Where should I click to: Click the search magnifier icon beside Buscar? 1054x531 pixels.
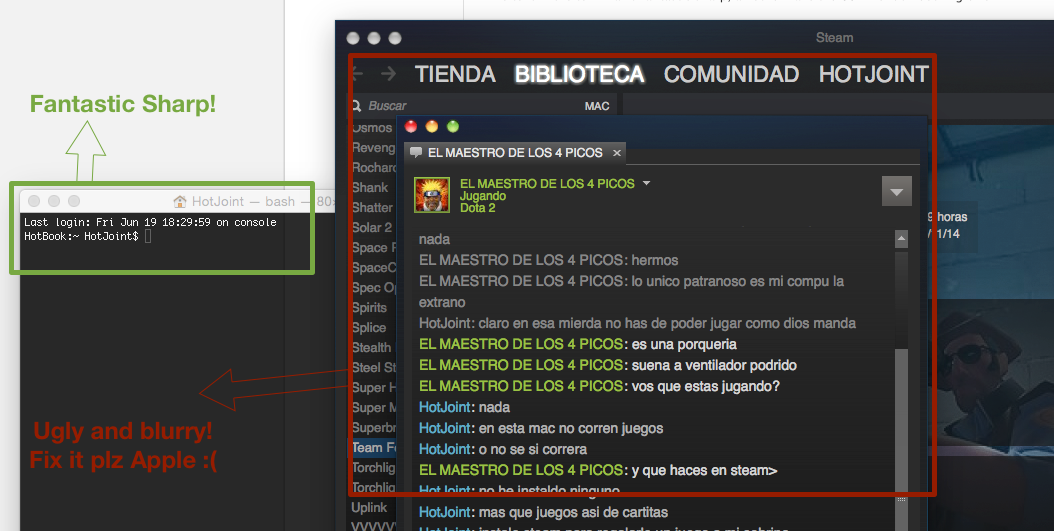(356, 106)
